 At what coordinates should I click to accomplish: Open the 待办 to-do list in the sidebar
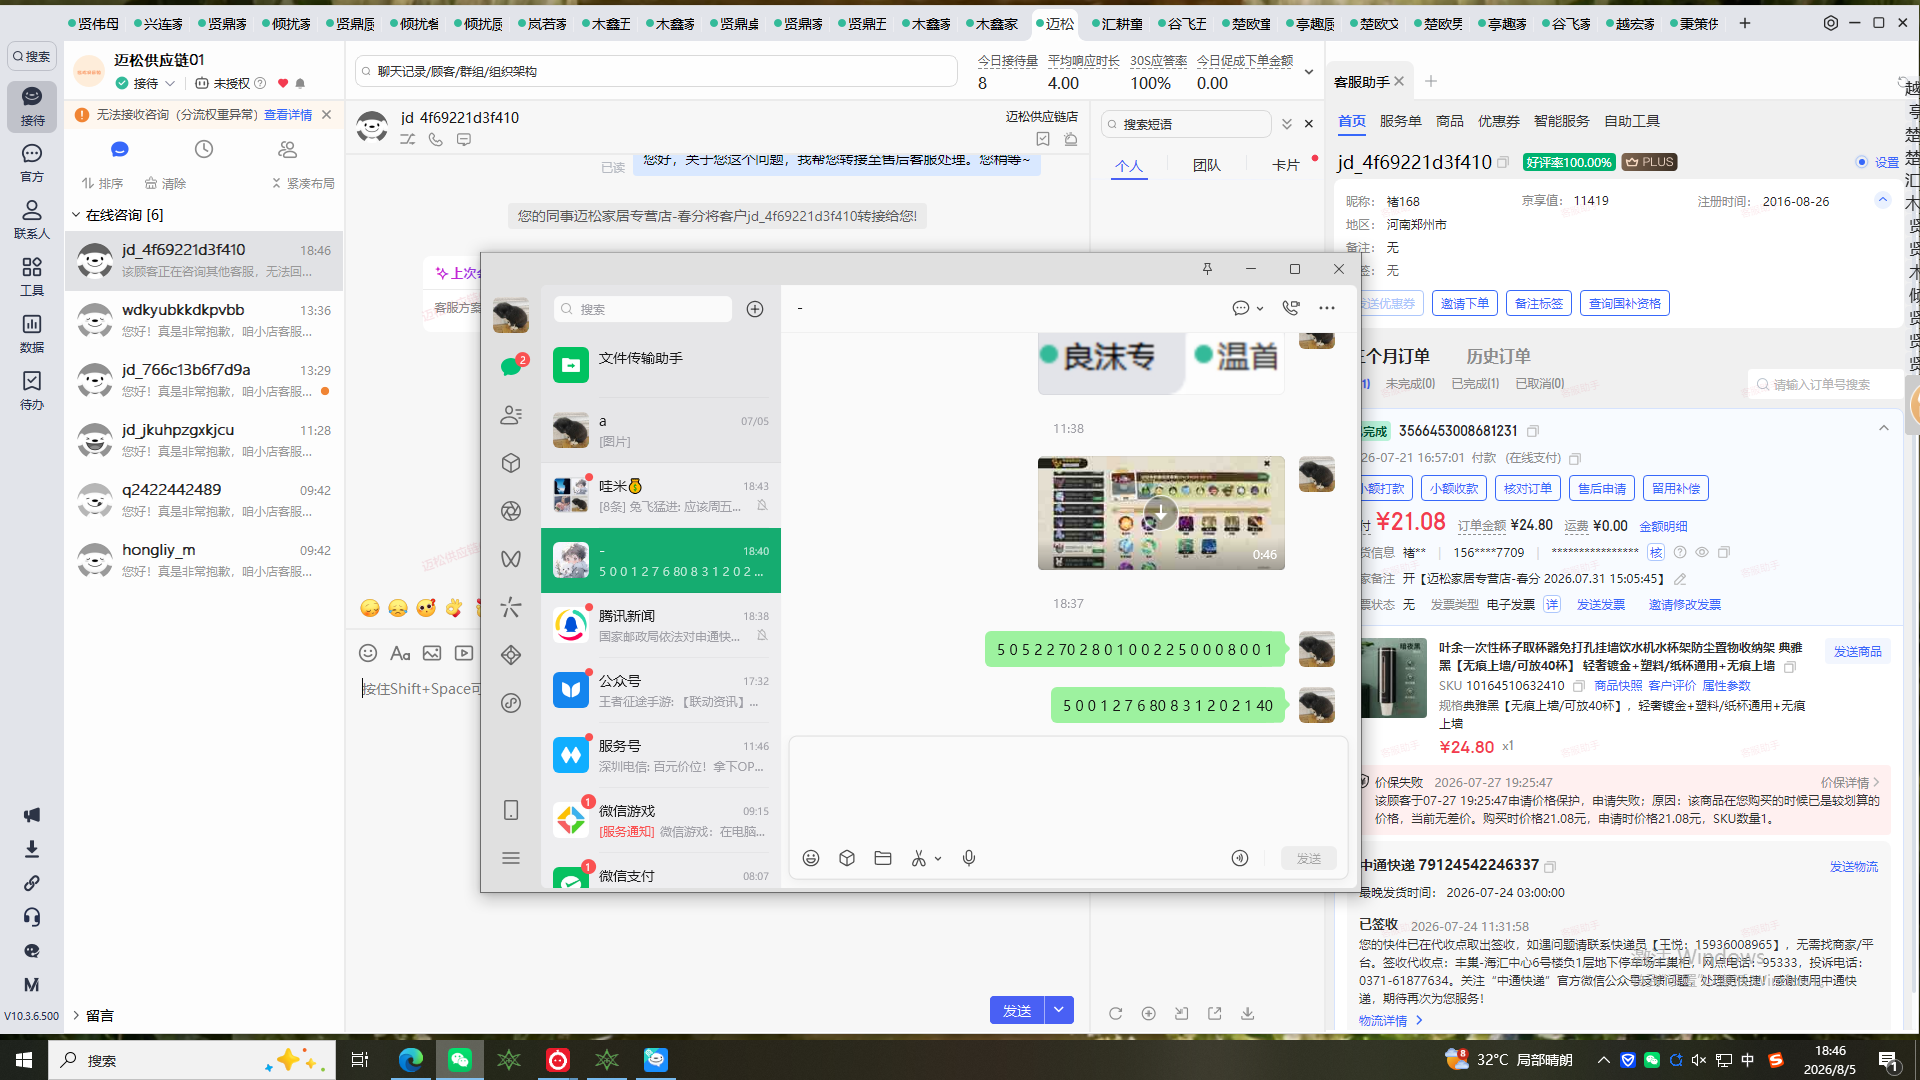point(32,390)
